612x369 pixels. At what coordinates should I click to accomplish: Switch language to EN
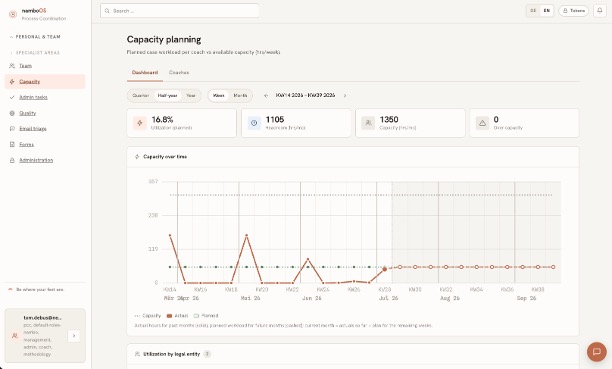pyautogui.click(x=546, y=11)
